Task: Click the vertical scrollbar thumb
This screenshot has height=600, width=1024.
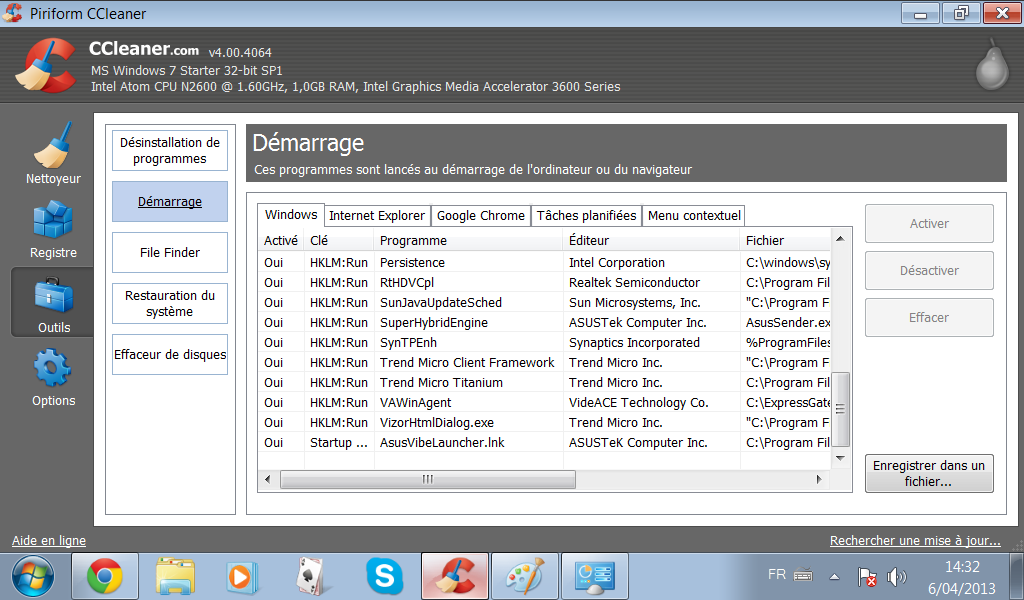Action: pos(840,409)
